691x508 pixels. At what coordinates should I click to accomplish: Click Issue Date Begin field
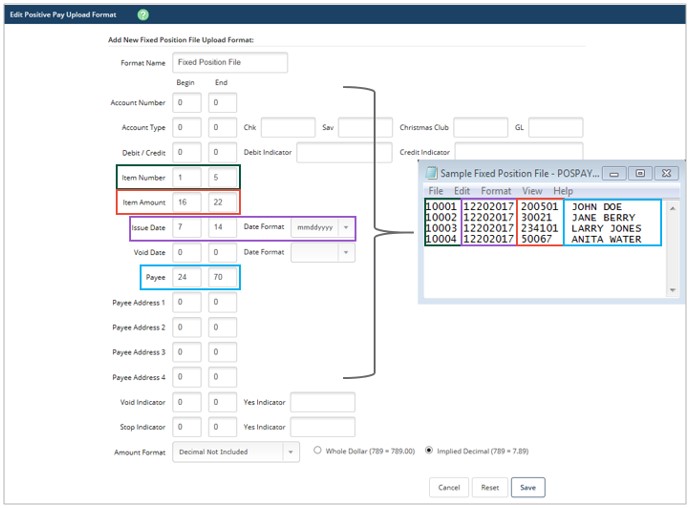(187, 227)
